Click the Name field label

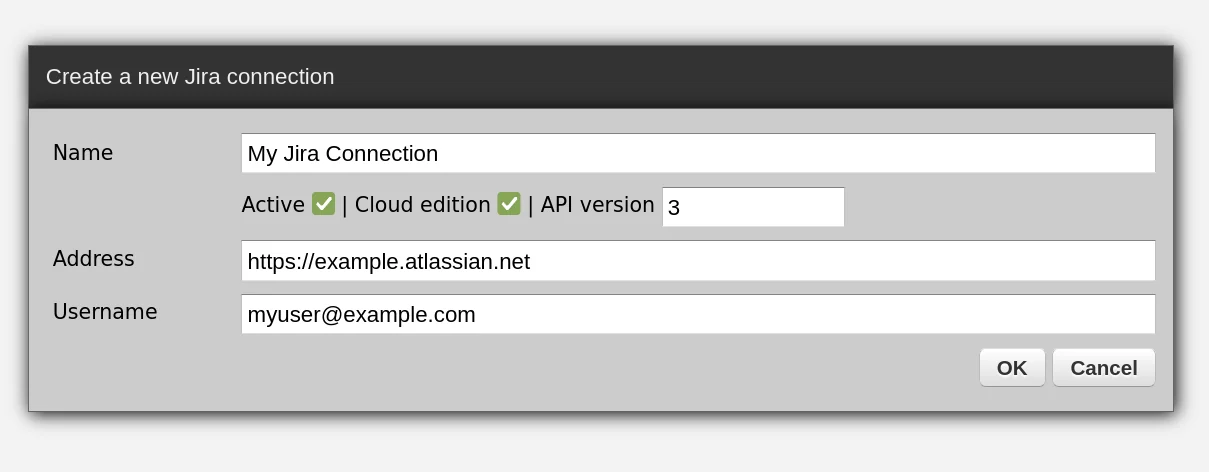83,152
